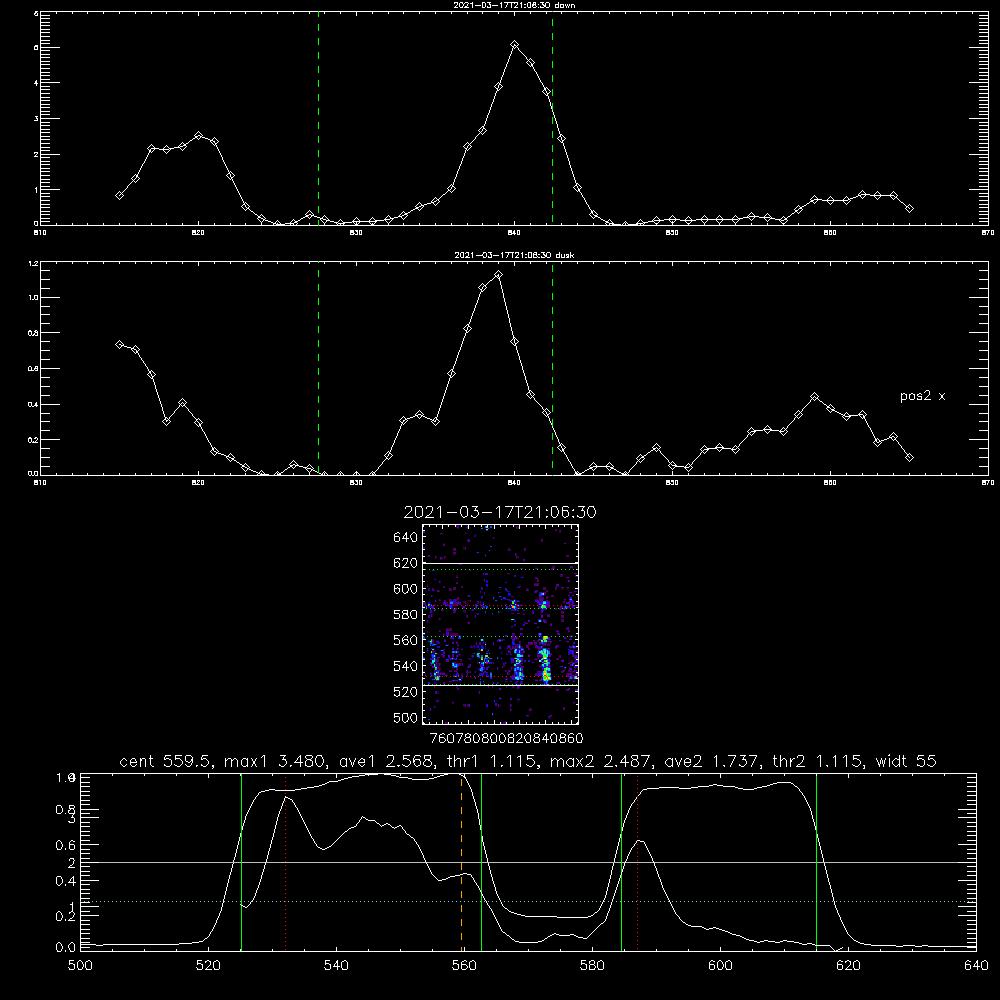Click upper white horizontal line in the image
Screen dimensions: 1000x1000
[500, 563]
